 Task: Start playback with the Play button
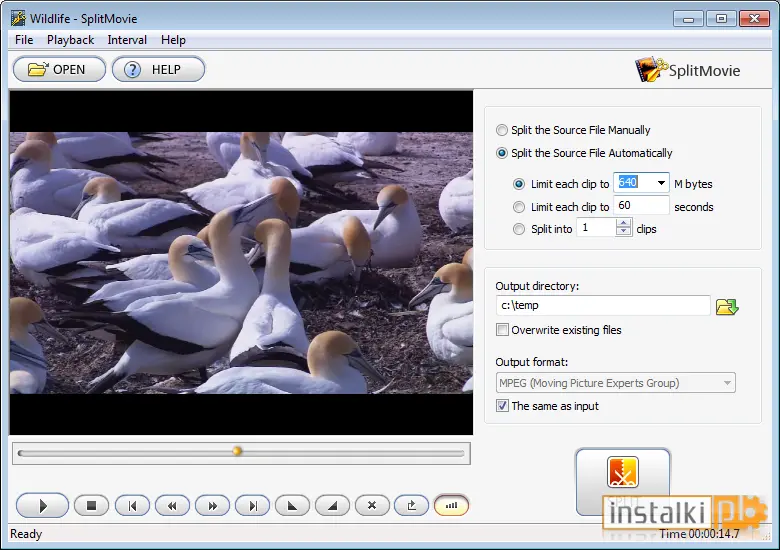click(42, 506)
